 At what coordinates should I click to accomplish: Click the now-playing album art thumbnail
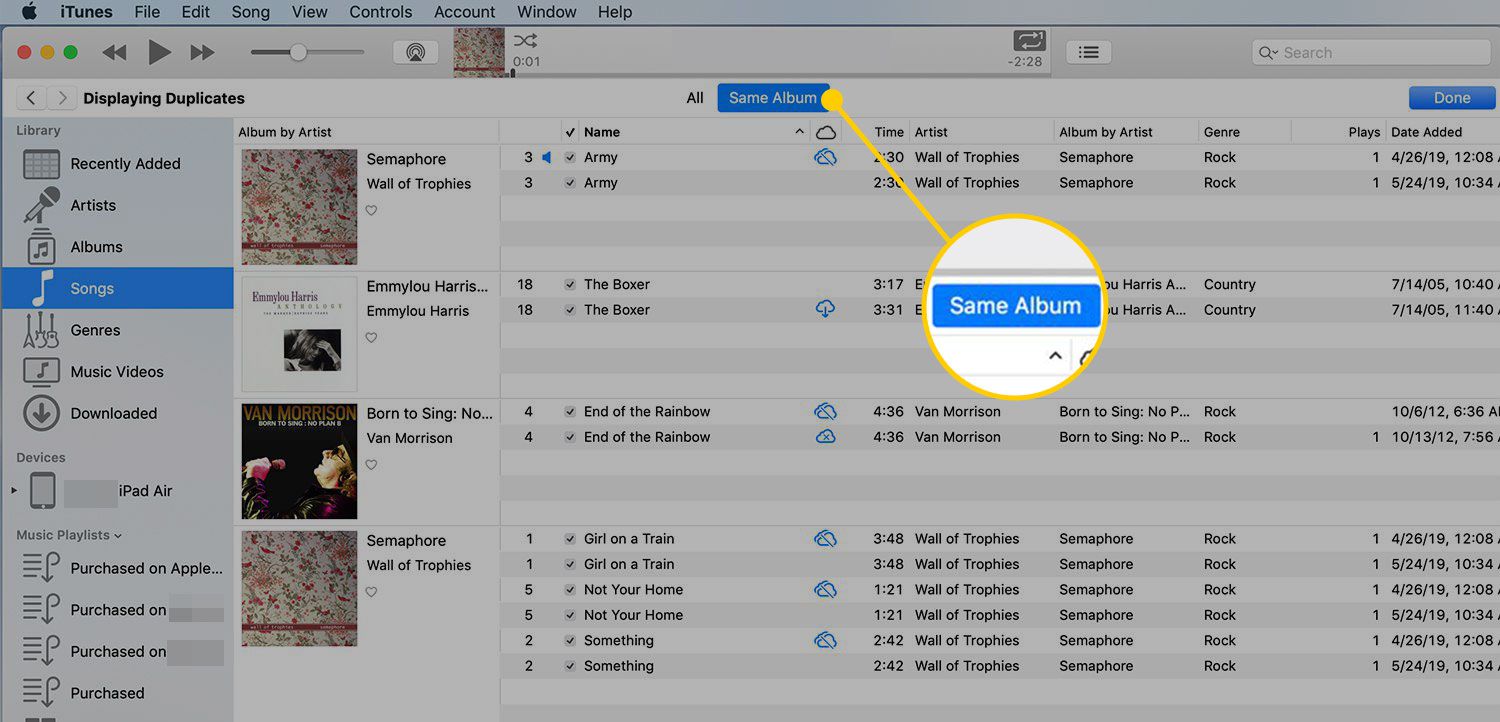tap(479, 52)
